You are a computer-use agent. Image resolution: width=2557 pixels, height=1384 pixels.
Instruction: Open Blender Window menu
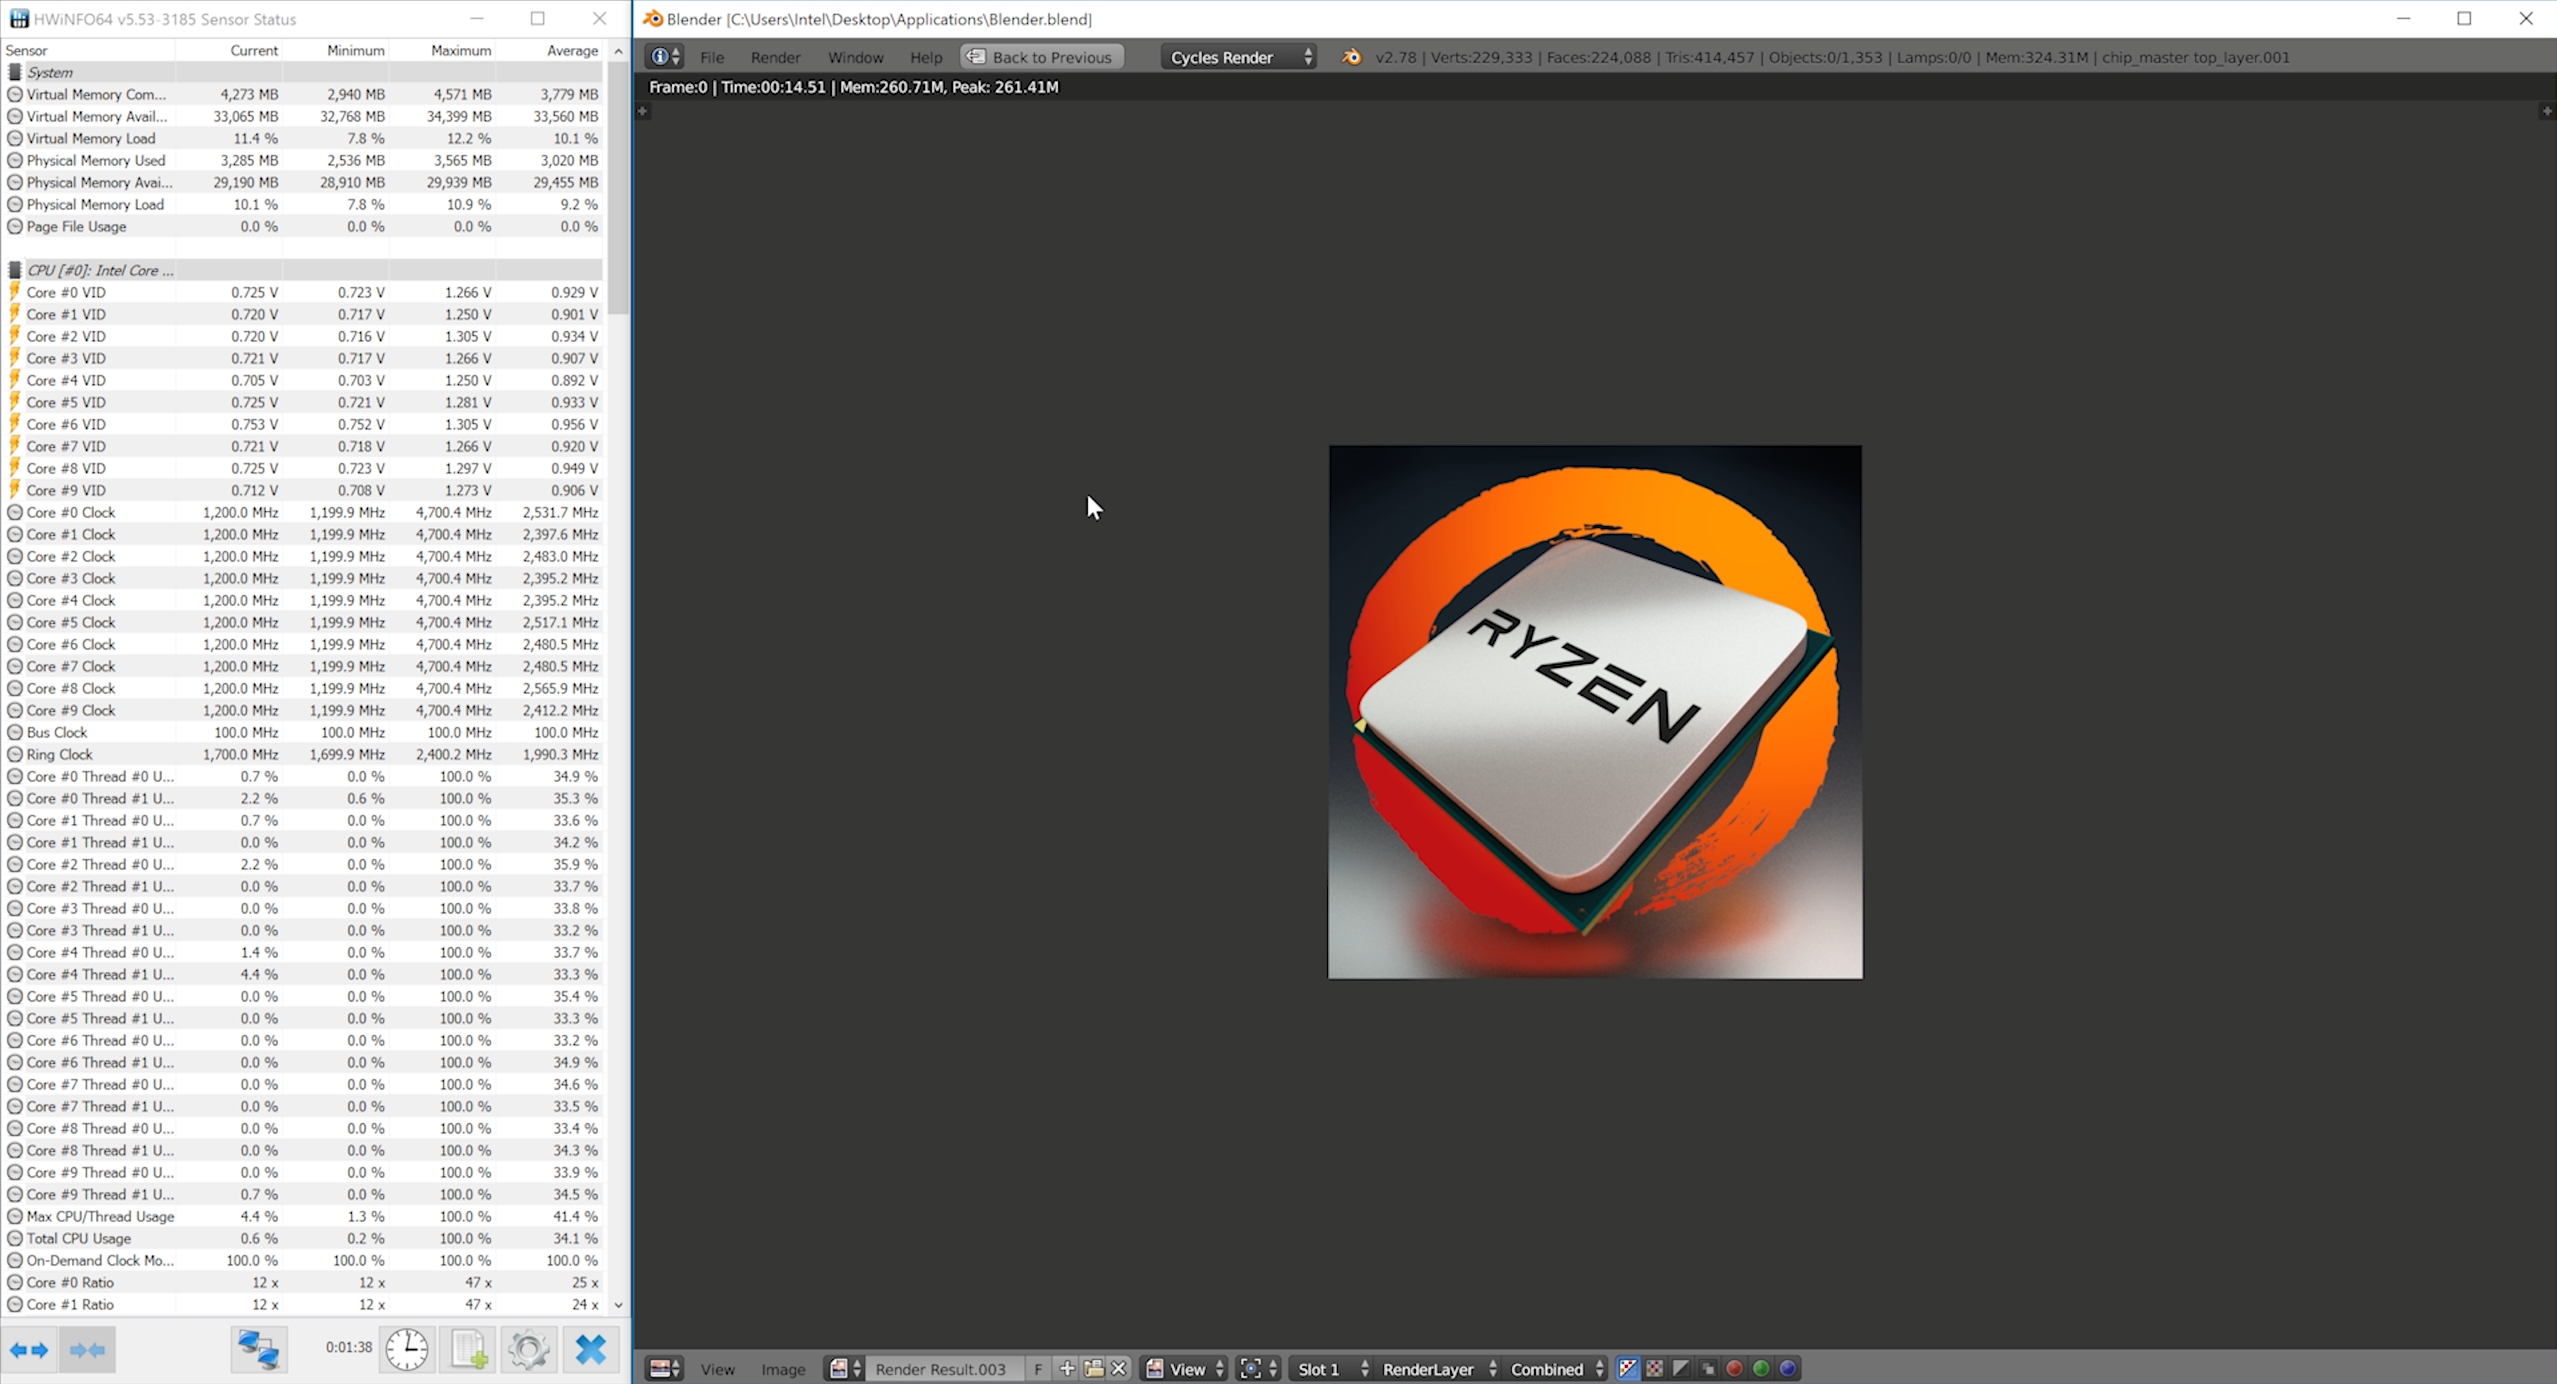855,57
